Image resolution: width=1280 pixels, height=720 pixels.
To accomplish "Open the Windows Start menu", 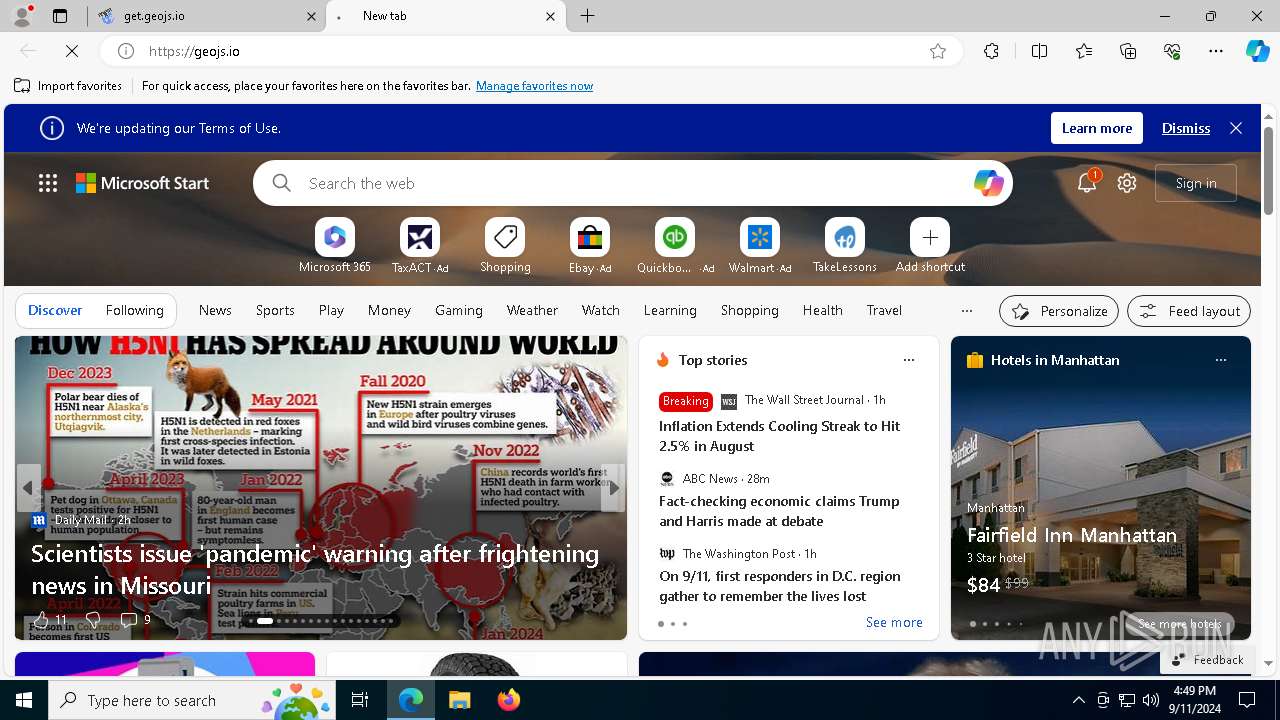I will [24, 700].
